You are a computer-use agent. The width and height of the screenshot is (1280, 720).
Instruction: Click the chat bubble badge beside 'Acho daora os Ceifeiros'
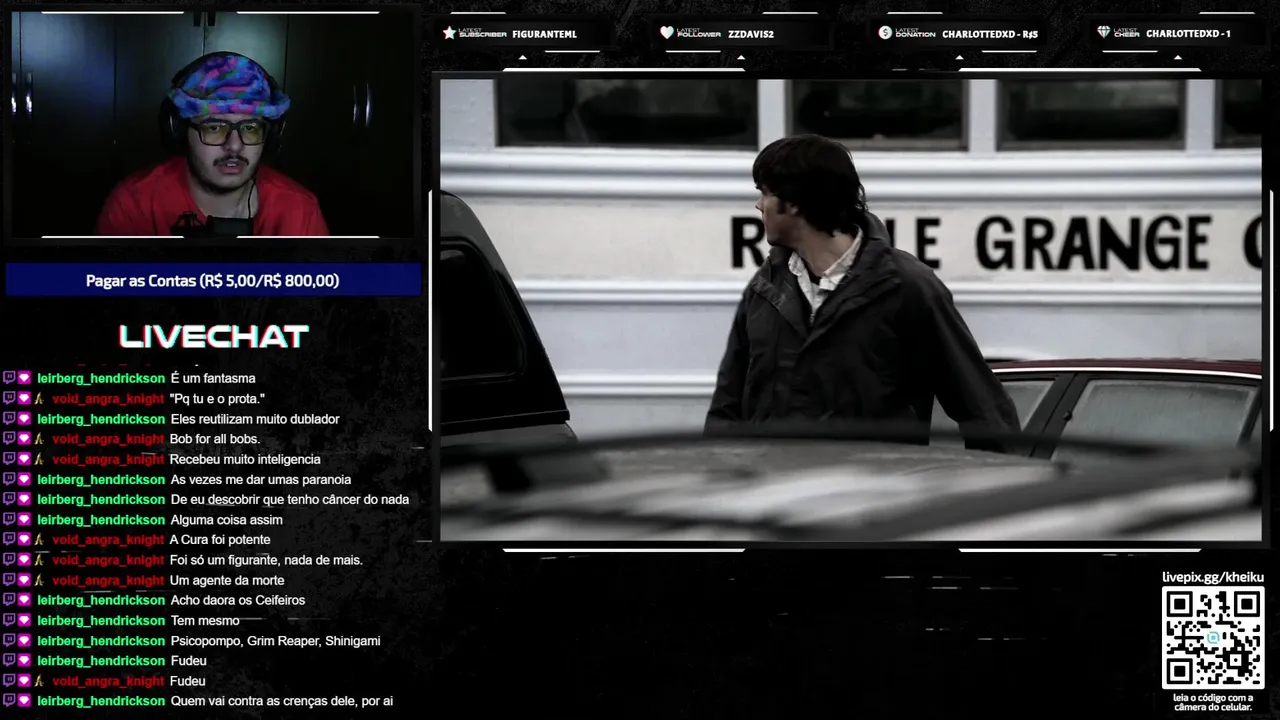click(9, 600)
